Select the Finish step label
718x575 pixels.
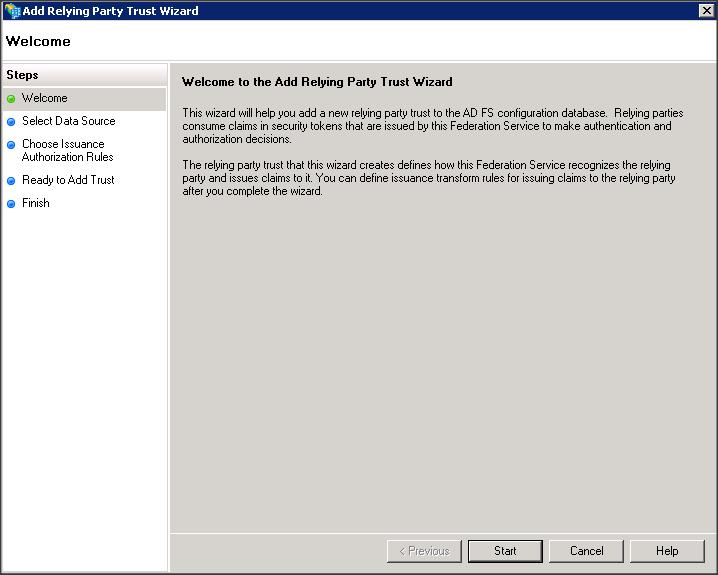(x=36, y=203)
